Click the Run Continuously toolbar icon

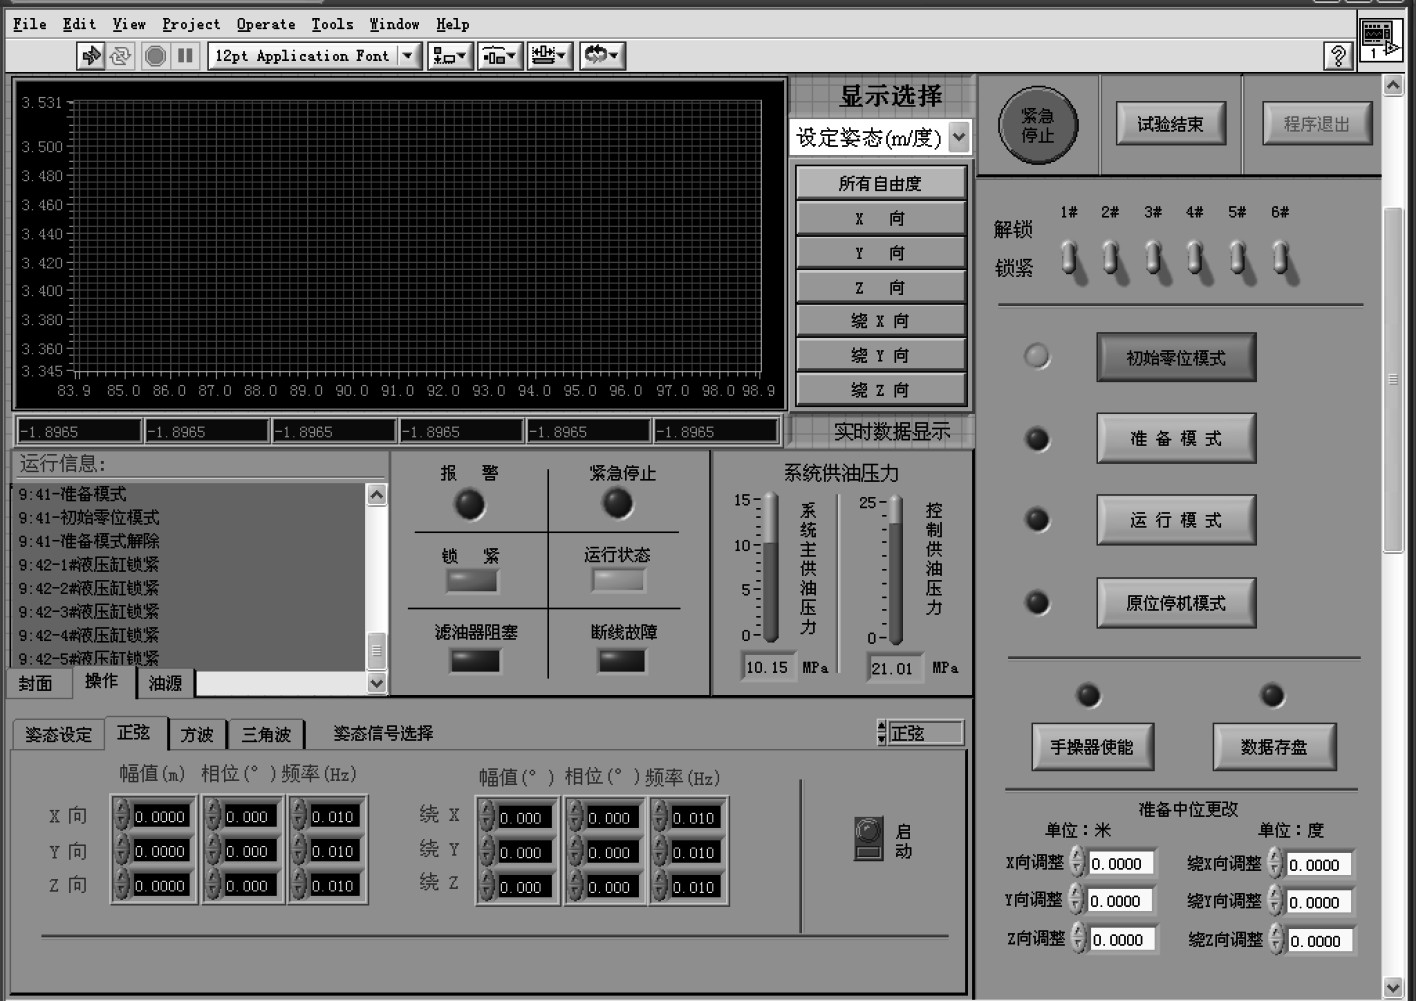click(120, 56)
